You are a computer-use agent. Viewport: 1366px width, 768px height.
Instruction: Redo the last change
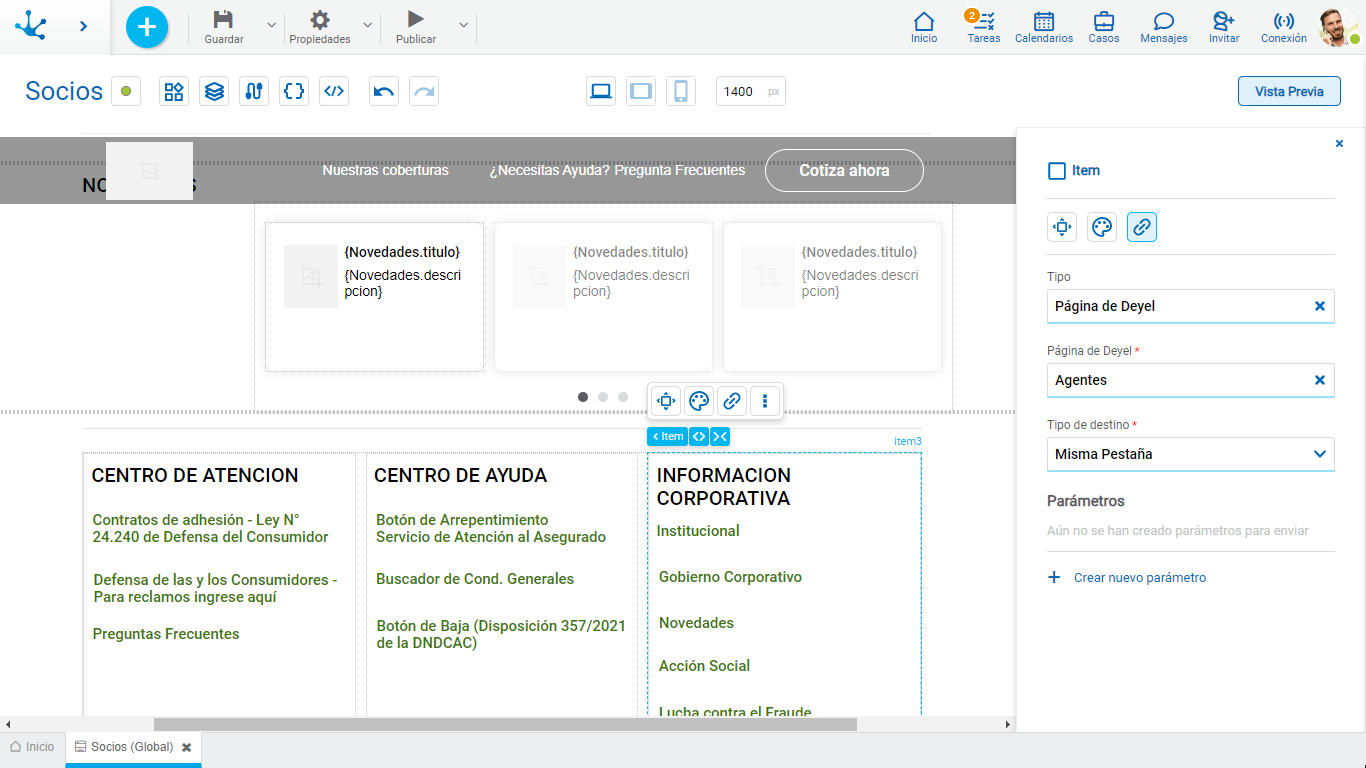coord(424,91)
